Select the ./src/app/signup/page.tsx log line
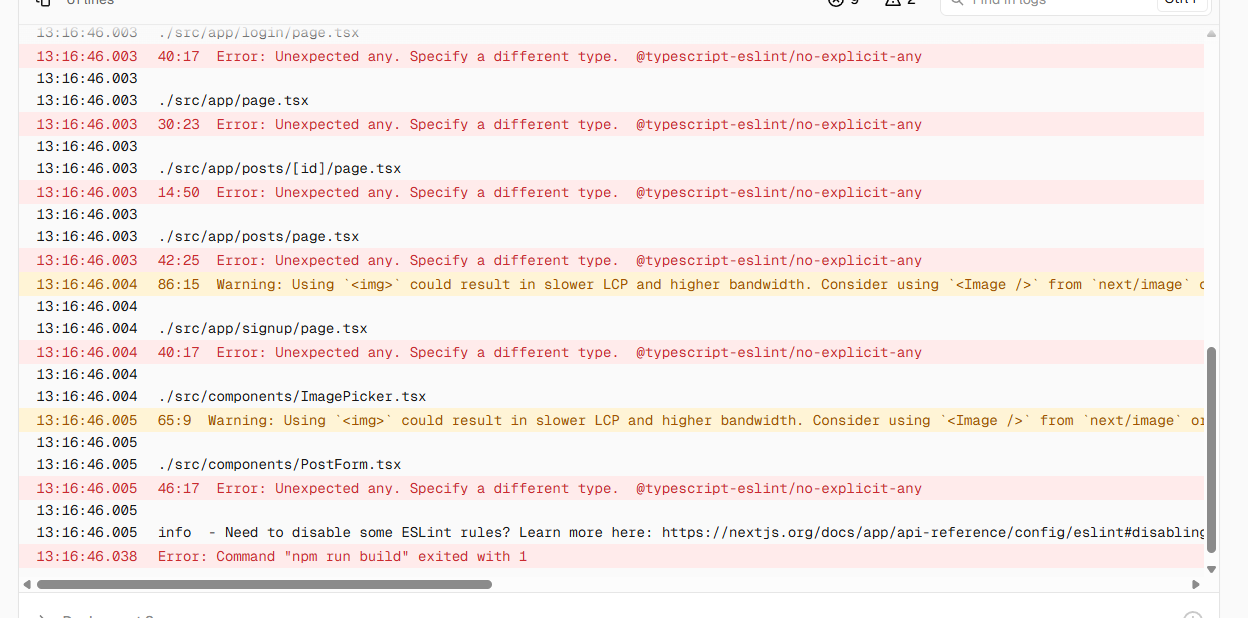This screenshot has width=1248, height=618. [x=263, y=329]
